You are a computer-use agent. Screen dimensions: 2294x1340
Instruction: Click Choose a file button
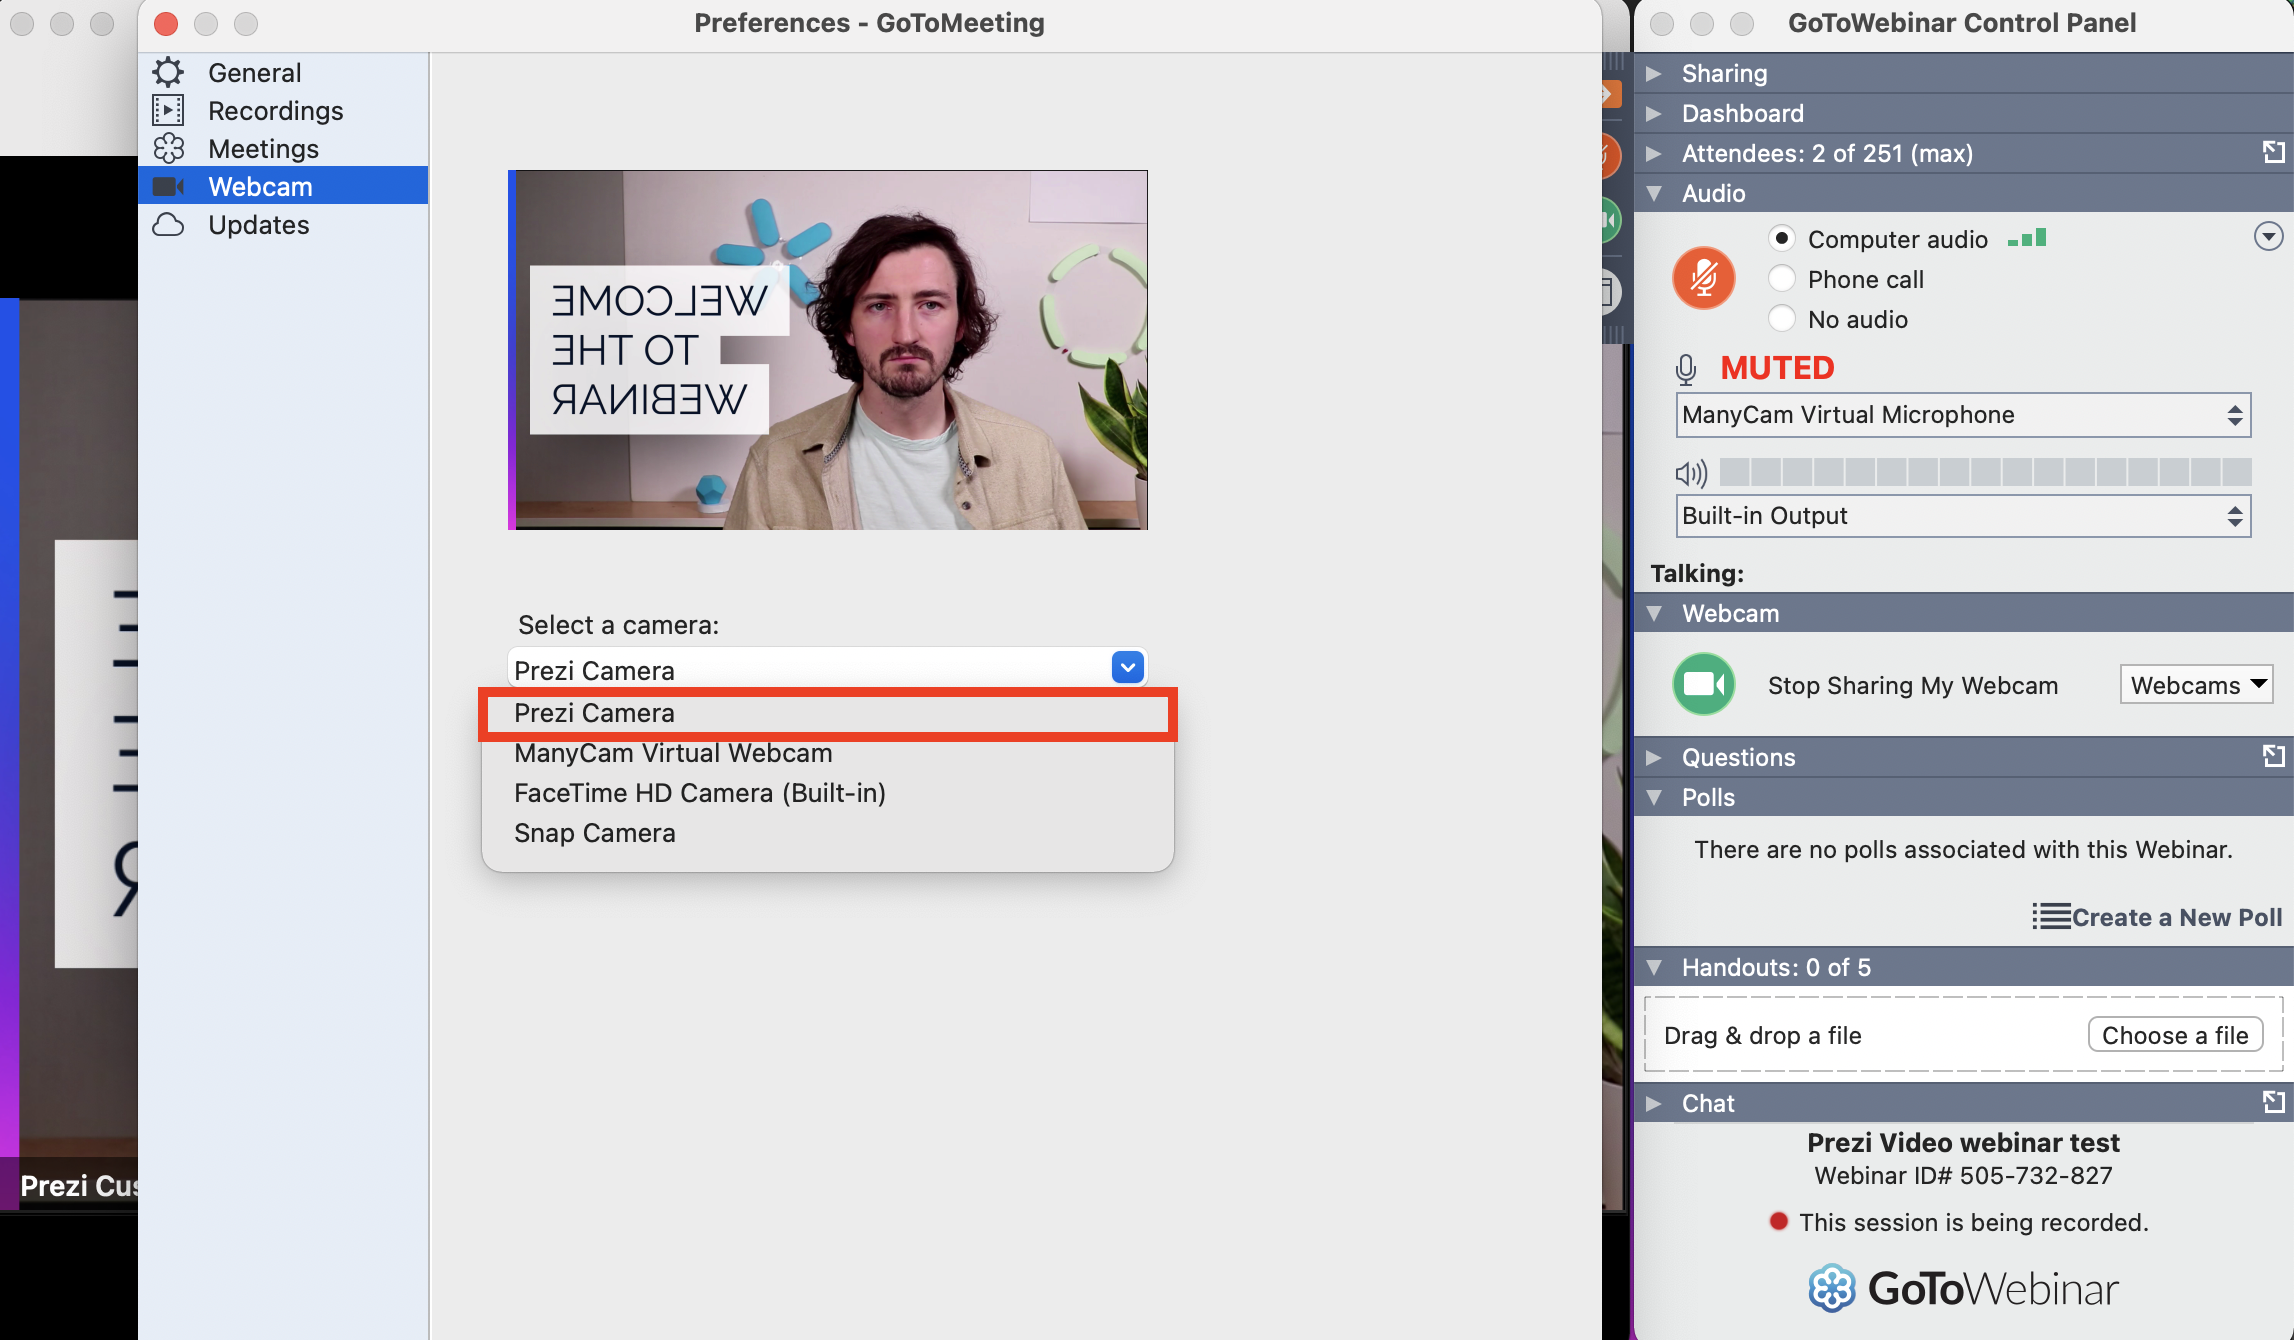click(x=2174, y=1035)
